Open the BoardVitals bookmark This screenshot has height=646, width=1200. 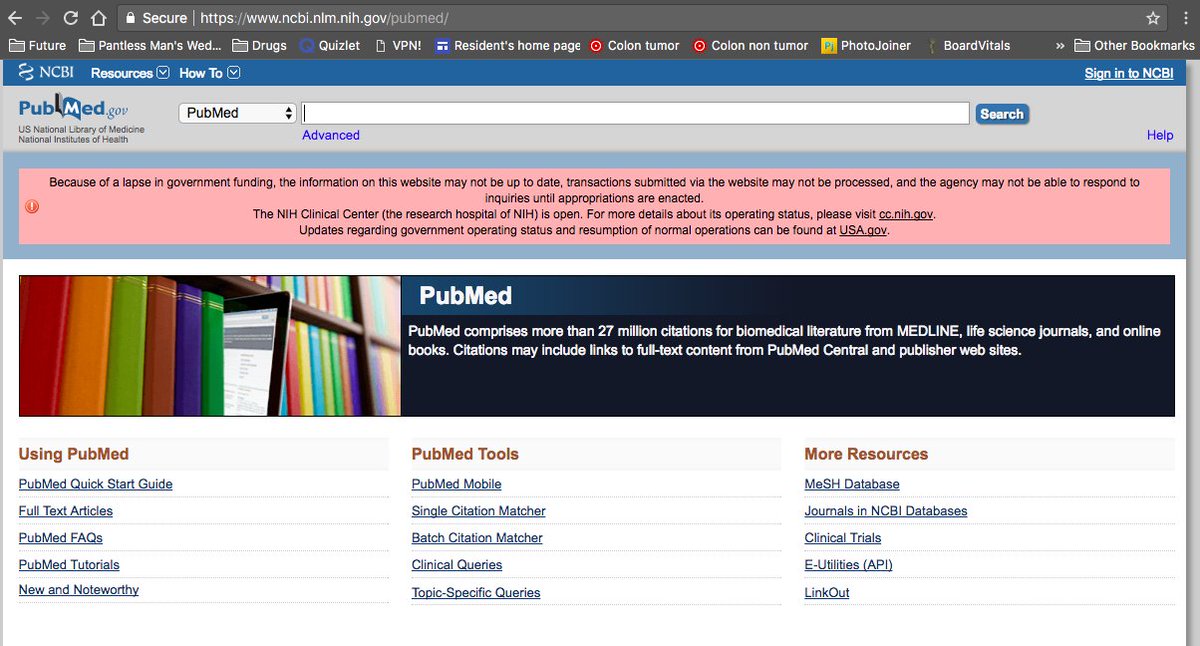(968, 45)
